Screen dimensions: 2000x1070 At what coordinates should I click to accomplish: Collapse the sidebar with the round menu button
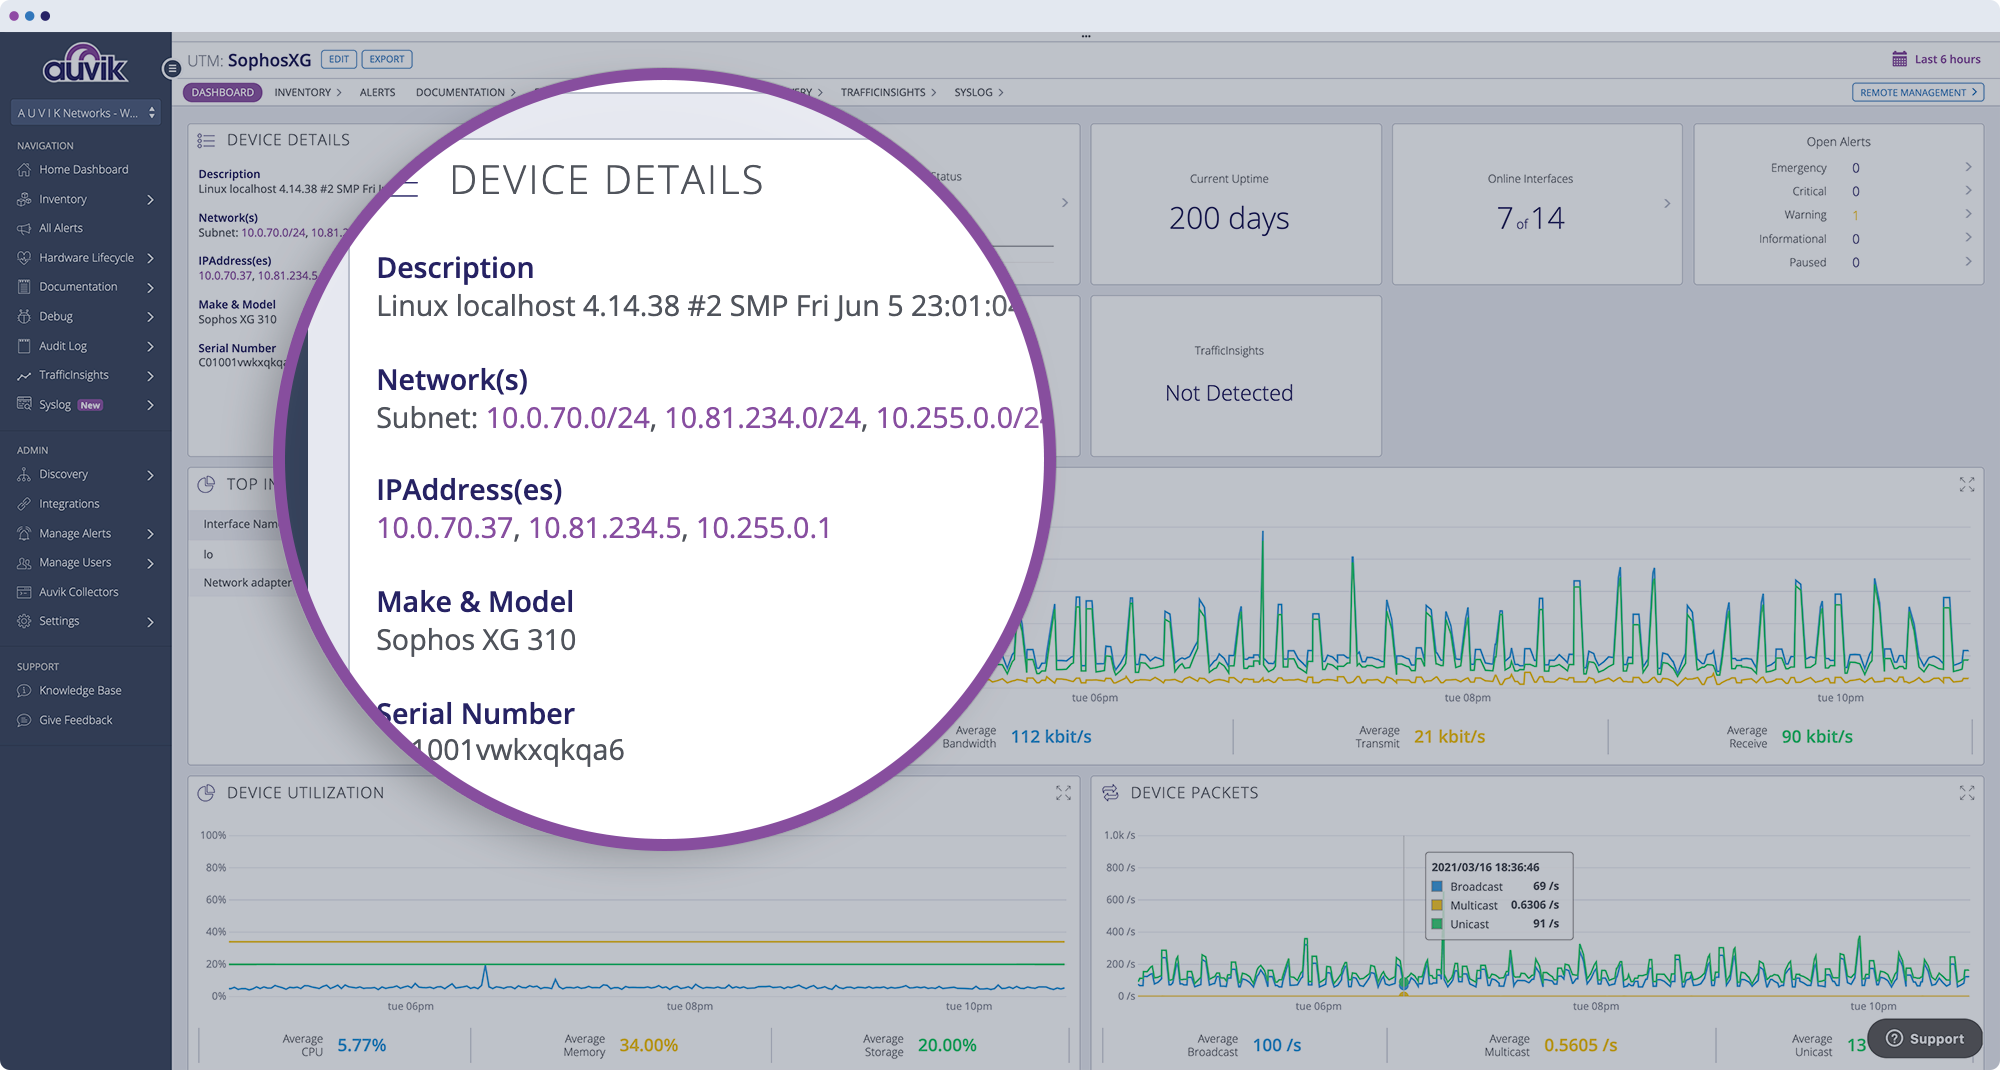tap(172, 69)
